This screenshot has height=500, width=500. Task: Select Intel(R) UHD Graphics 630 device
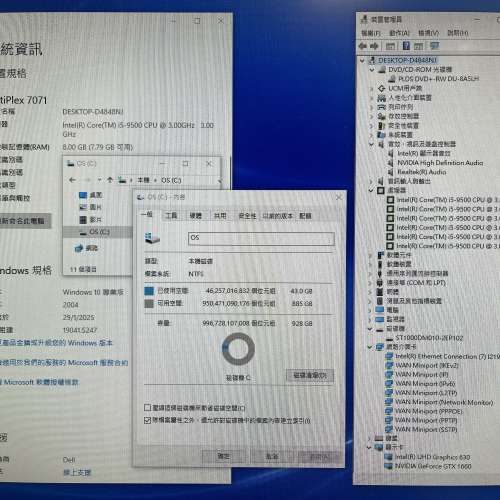click(x=432, y=457)
